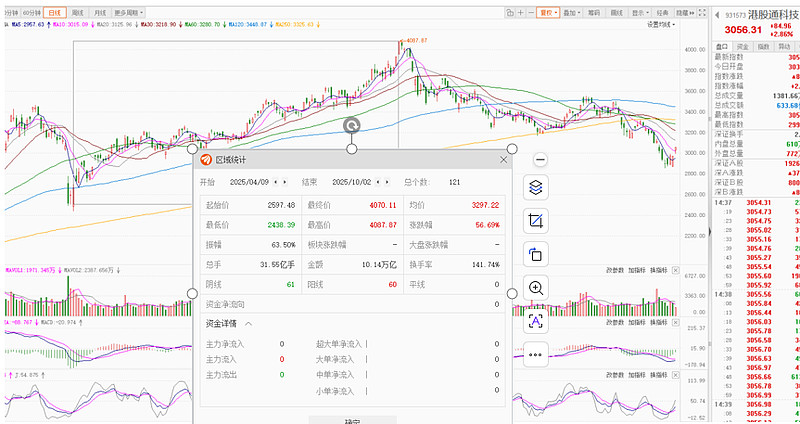Change the volume panel indicator

[x=658, y=270]
